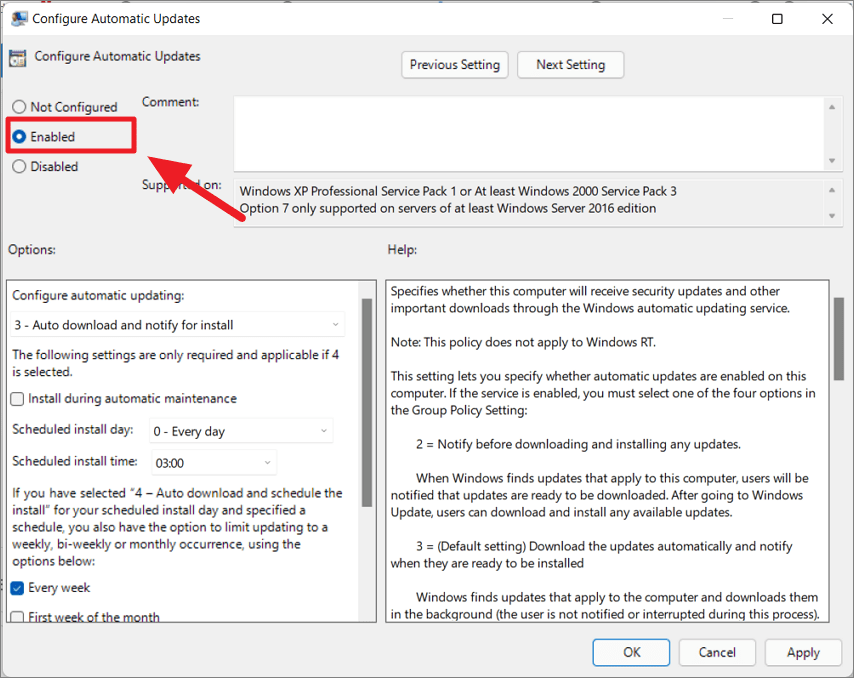854x678 pixels.
Task: Confirm with the OK button
Action: click(x=631, y=652)
